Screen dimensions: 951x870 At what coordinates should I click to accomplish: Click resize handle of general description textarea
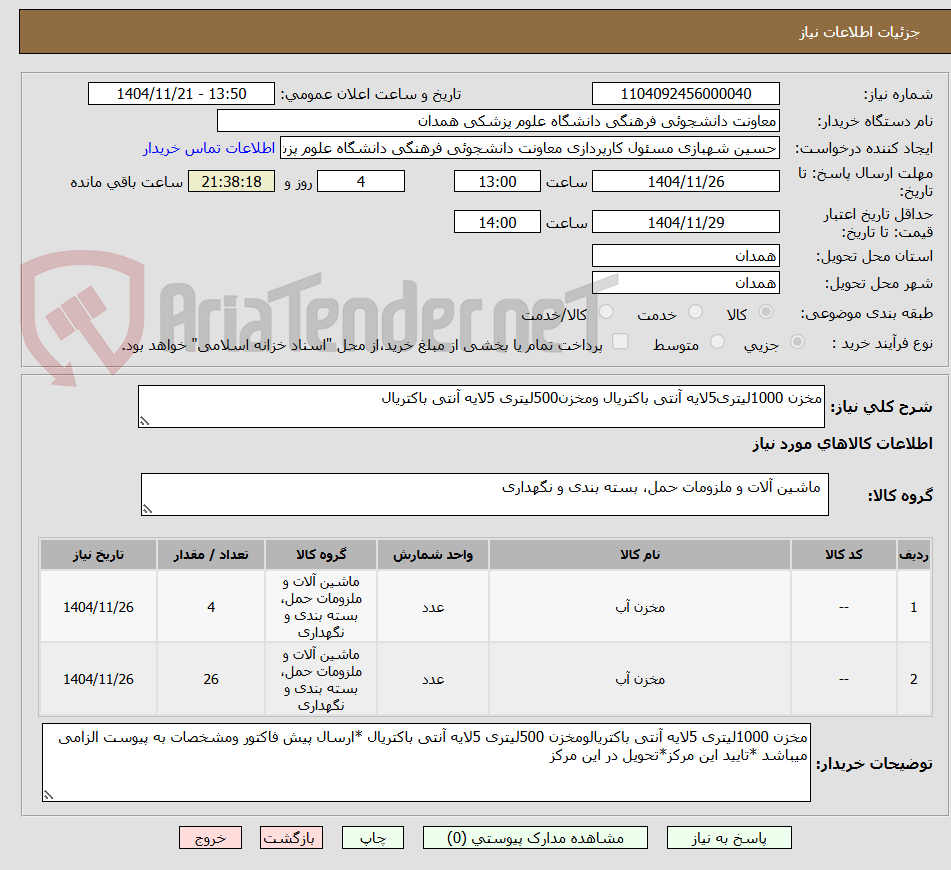click(x=144, y=421)
